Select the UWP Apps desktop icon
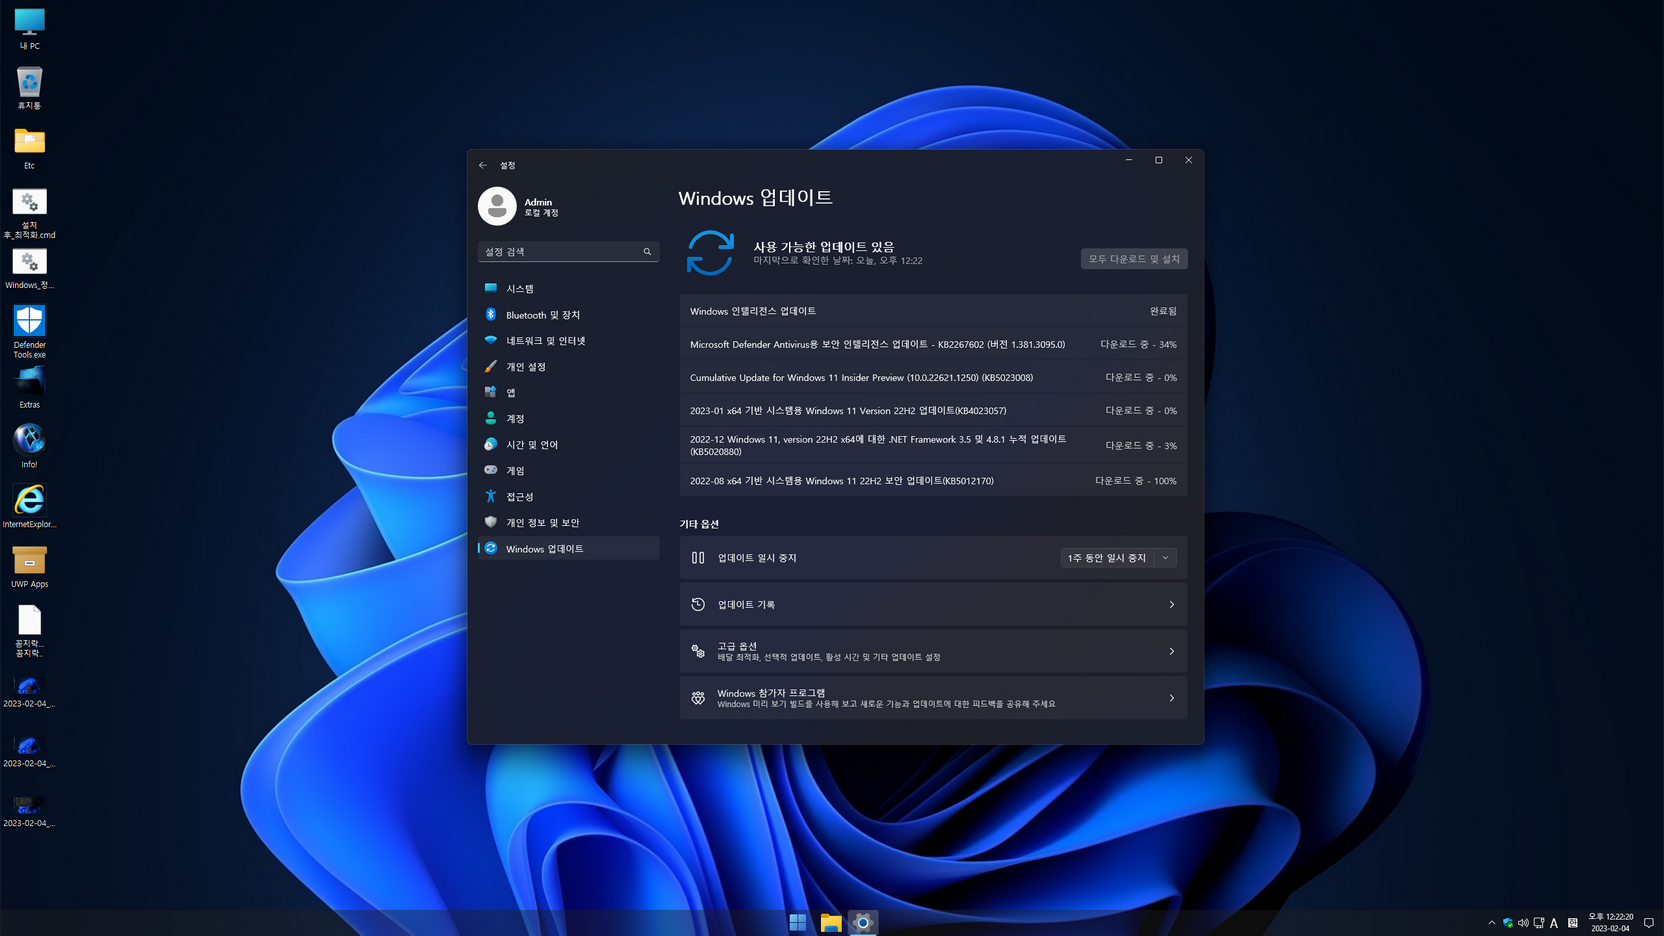 pos(29,567)
